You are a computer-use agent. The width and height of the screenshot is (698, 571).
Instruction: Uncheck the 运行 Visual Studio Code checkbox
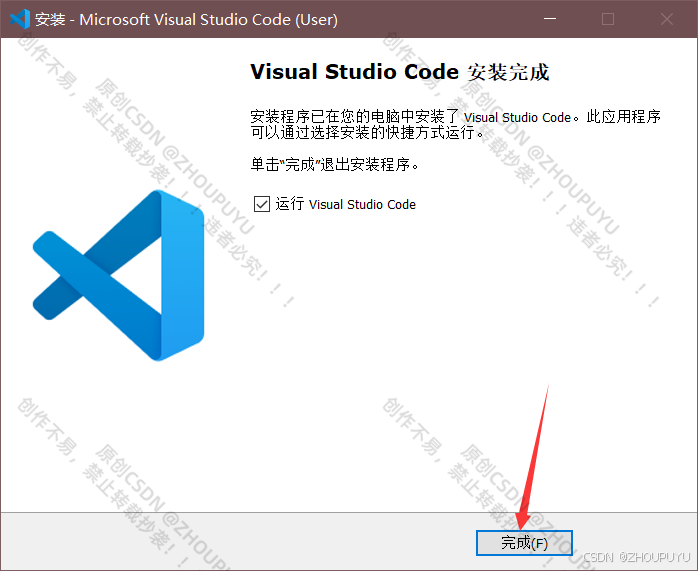click(262, 204)
